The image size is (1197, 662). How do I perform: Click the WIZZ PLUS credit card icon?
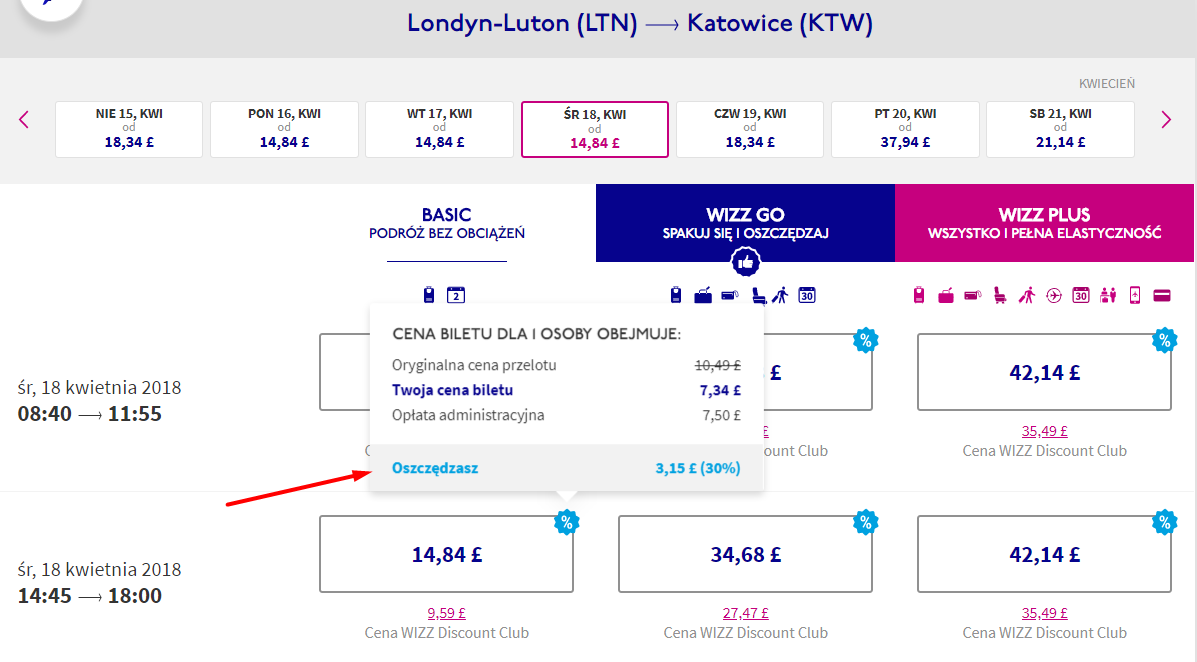(x=1162, y=295)
